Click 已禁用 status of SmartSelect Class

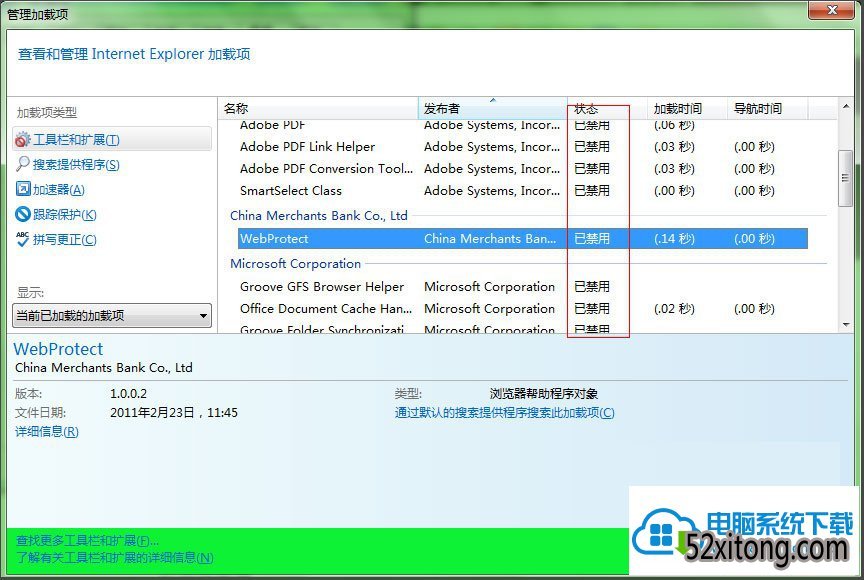tap(592, 191)
